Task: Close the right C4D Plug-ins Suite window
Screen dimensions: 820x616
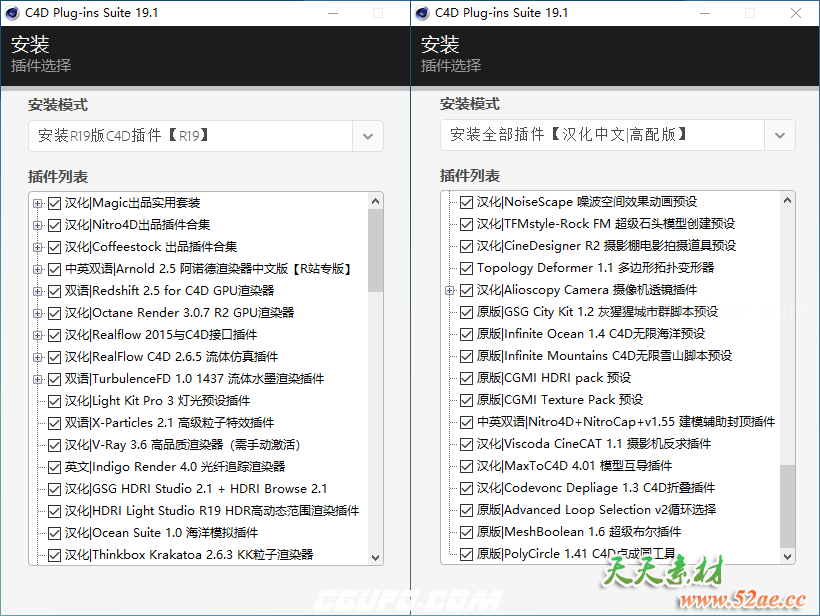Action: coord(796,13)
